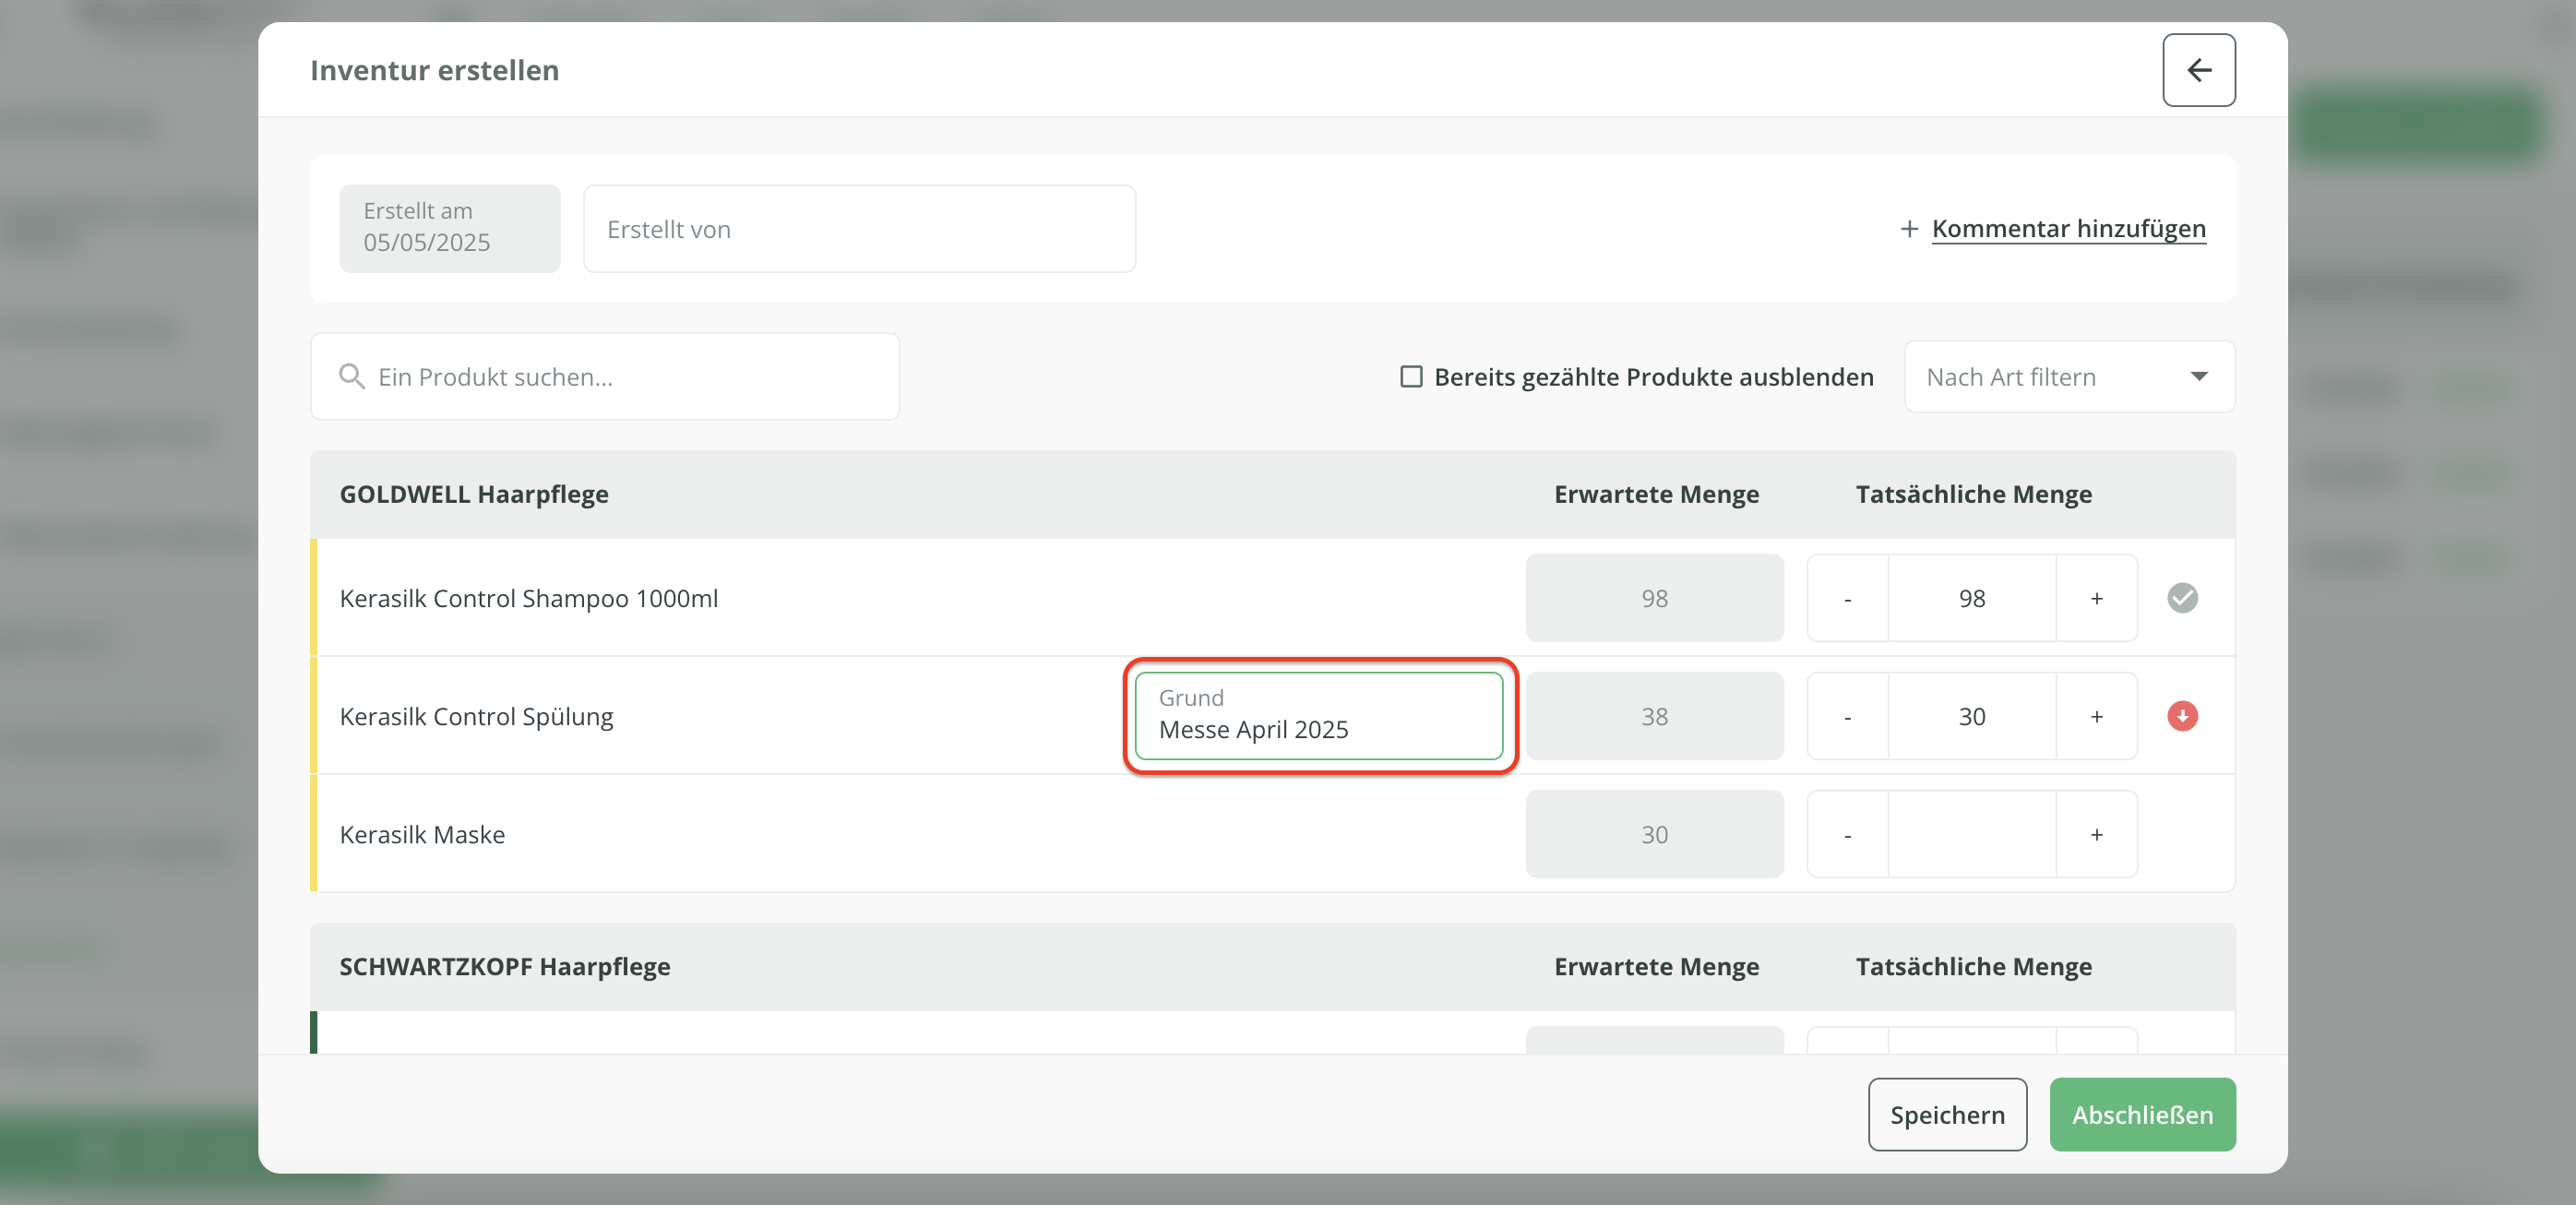2576x1205 pixels.
Task: Toggle Bereits gezählte Produkte ausblenden checkbox
Action: [1410, 377]
